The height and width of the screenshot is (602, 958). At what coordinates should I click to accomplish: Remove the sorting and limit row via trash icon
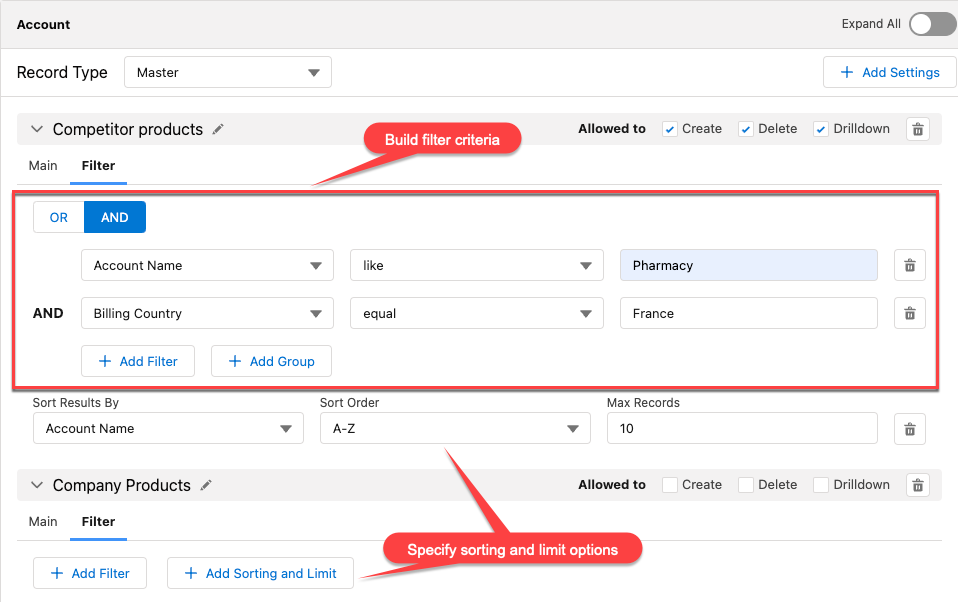[x=909, y=428]
